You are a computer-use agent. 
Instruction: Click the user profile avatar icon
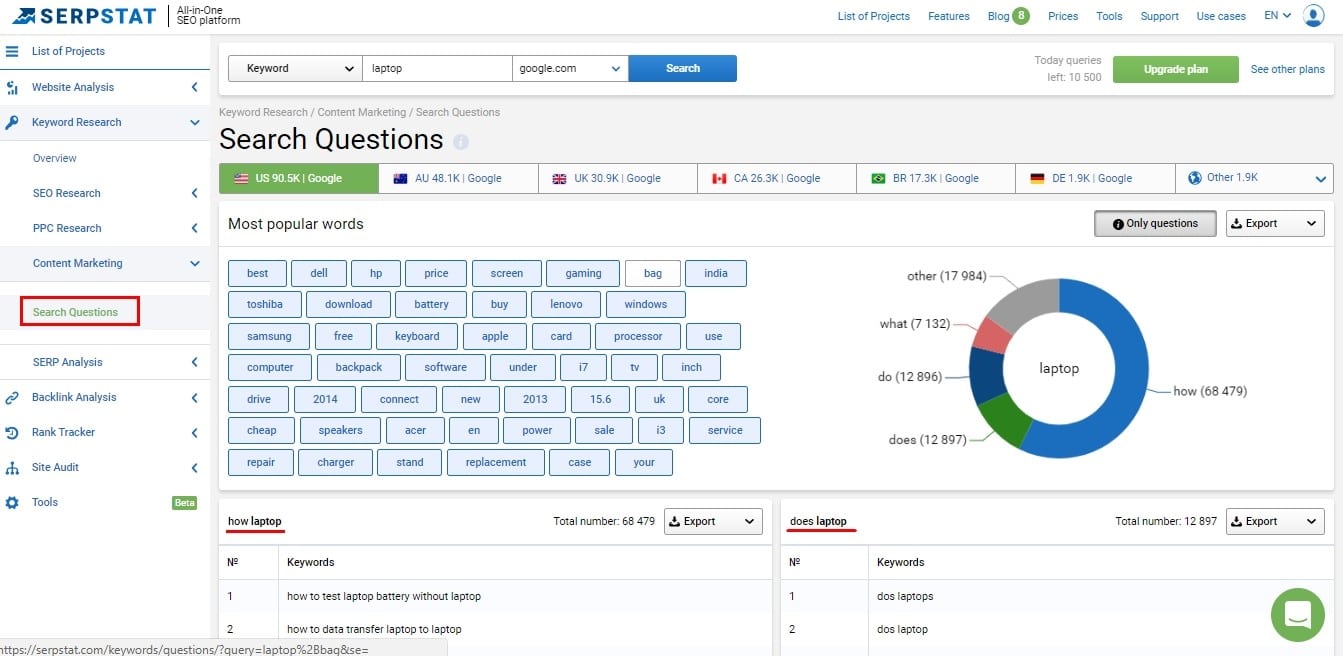point(1313,16)
